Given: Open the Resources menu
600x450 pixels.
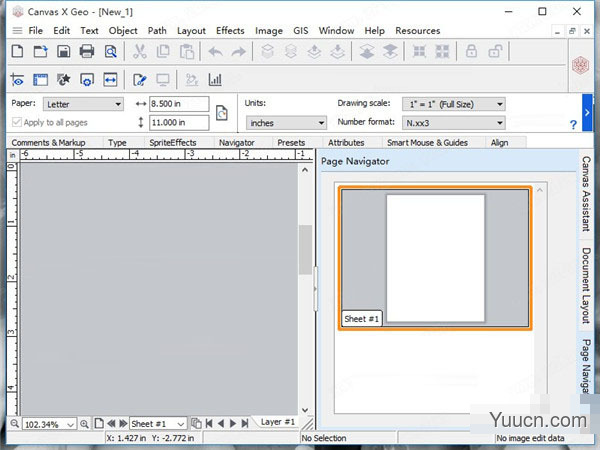Looking at the screenshot, I should point(417,31).
